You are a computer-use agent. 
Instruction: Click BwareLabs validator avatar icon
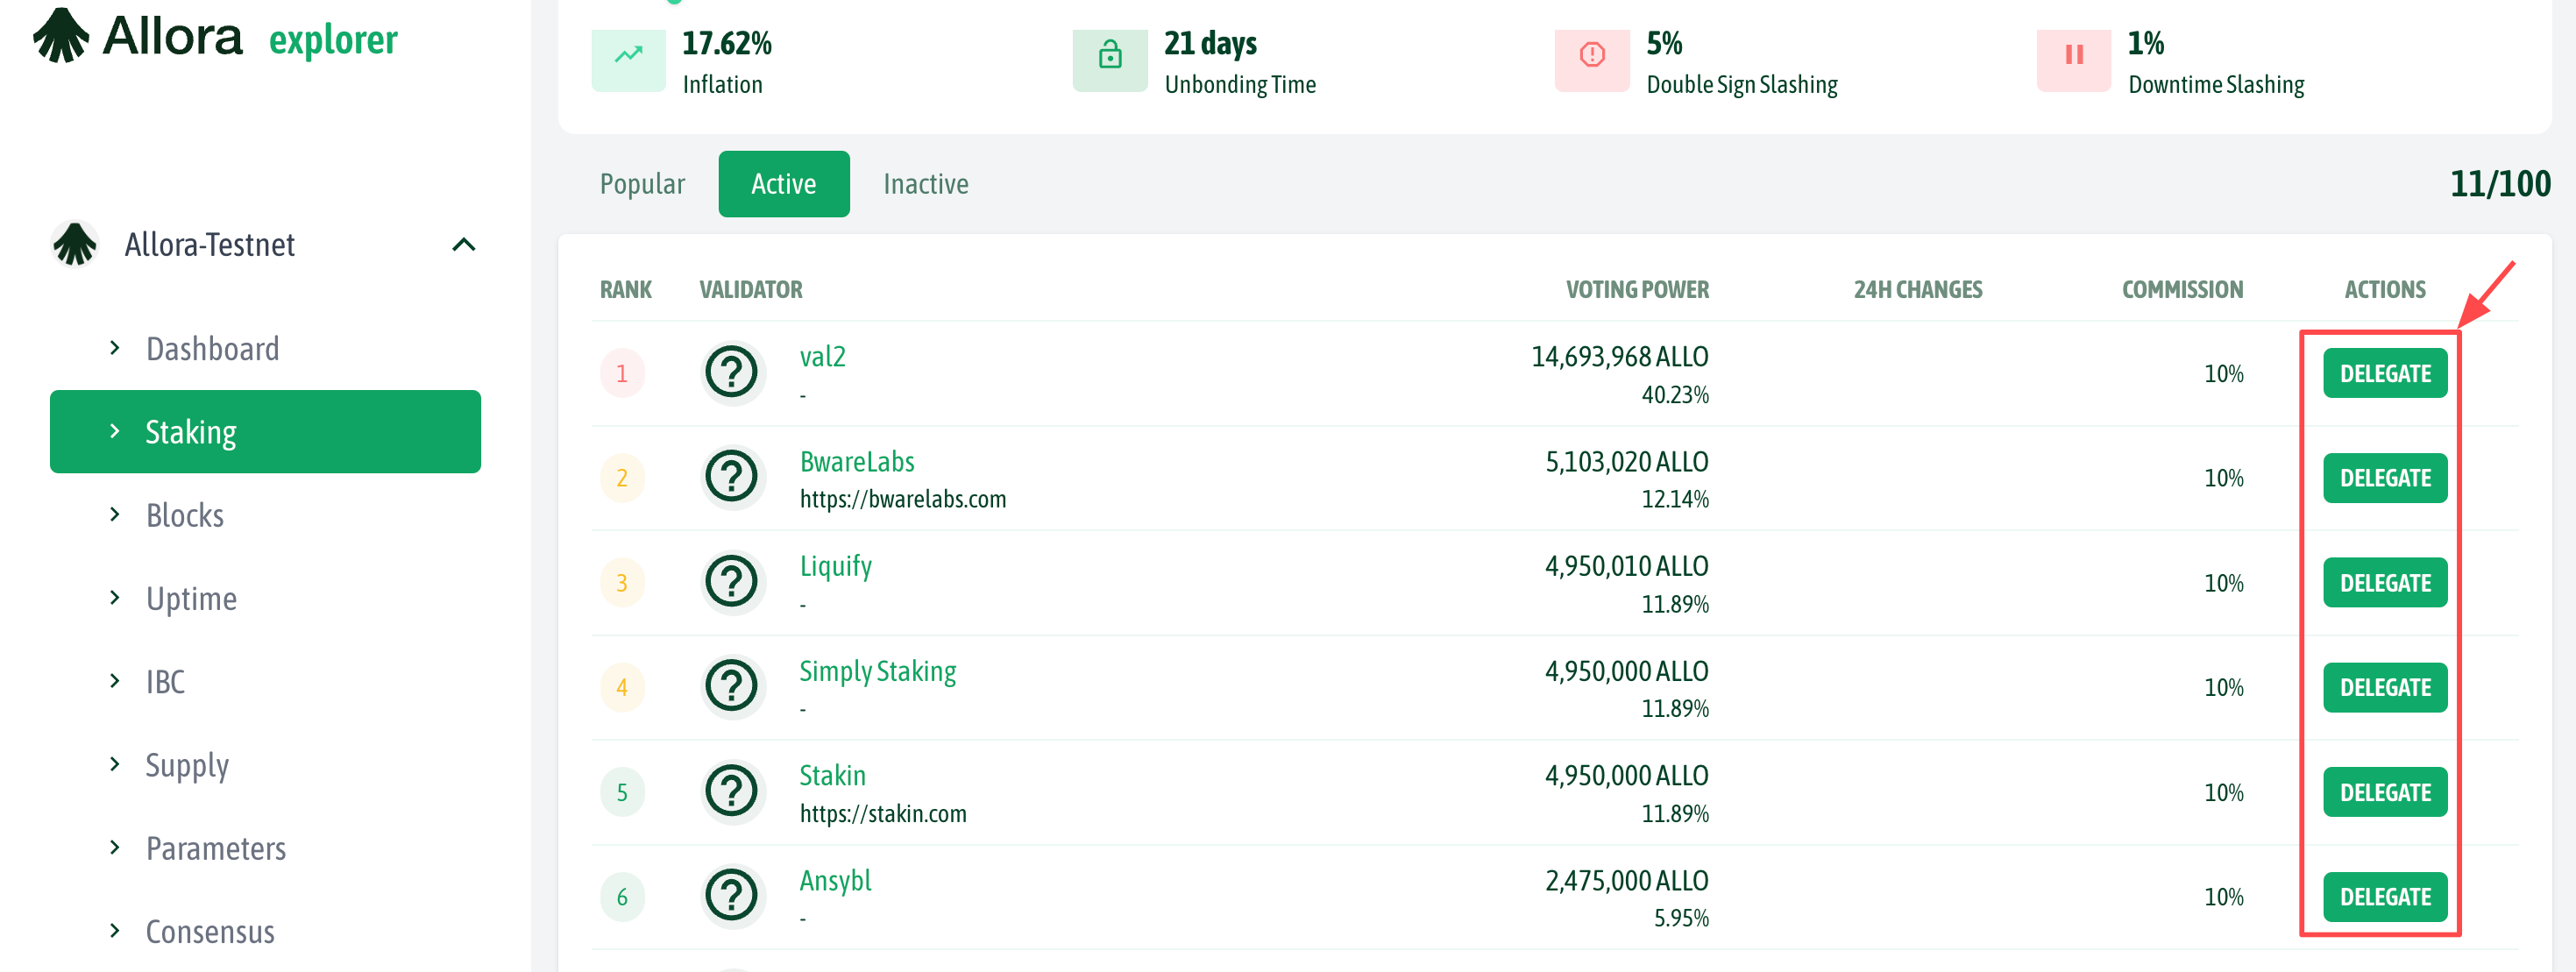click(732, 478)
